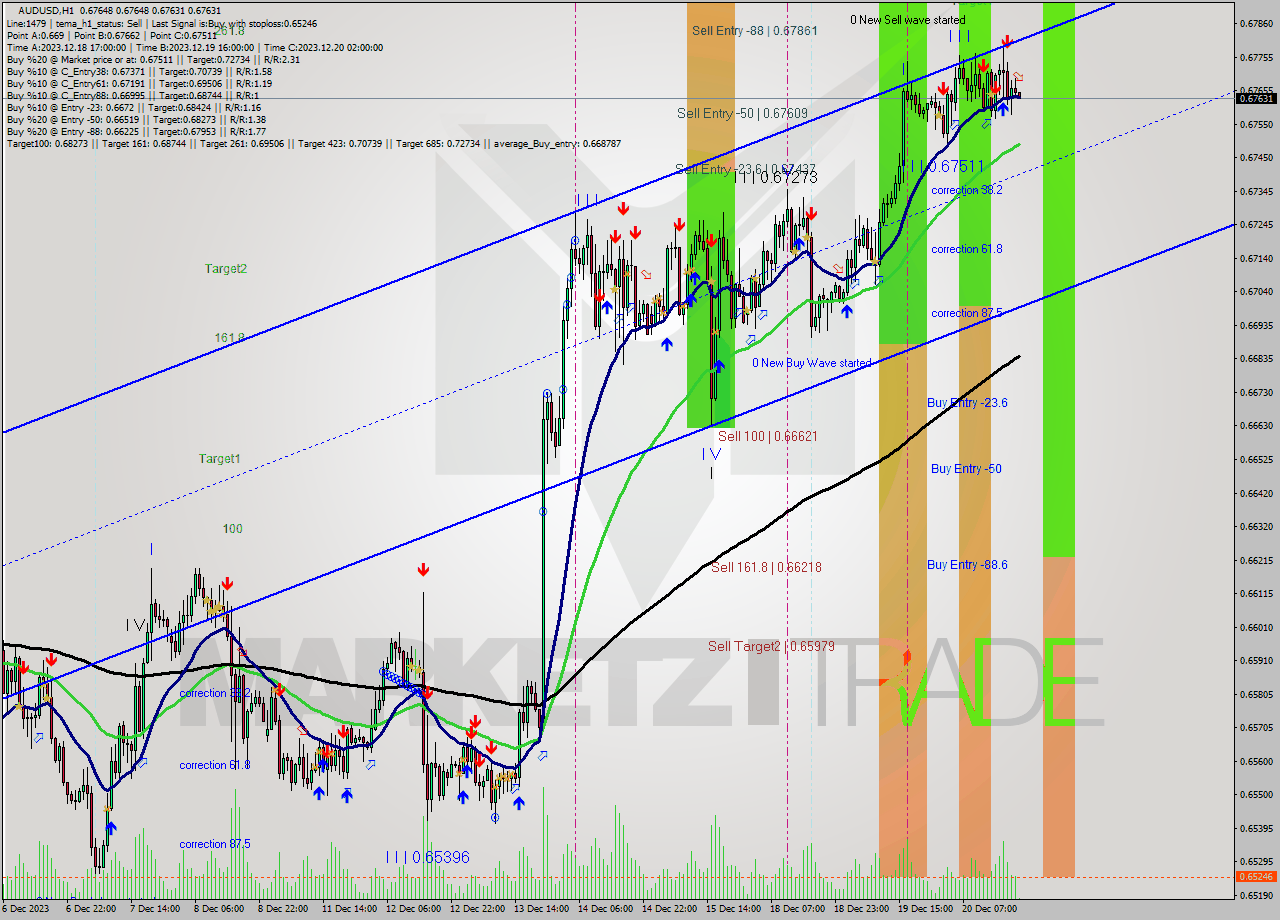
Task: Click the green '100' level label
Action: [x=232, y=529]
